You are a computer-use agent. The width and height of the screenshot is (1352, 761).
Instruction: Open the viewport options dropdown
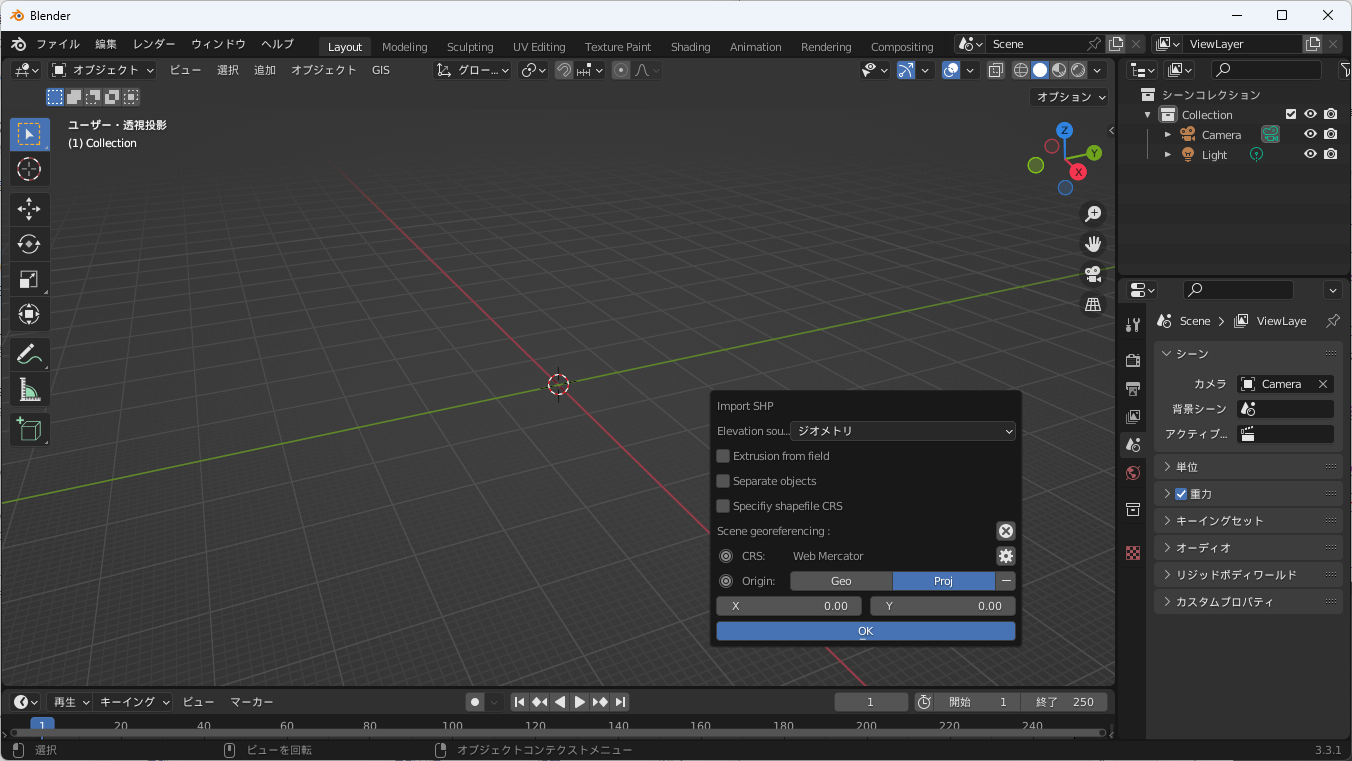coord(1069,97)
